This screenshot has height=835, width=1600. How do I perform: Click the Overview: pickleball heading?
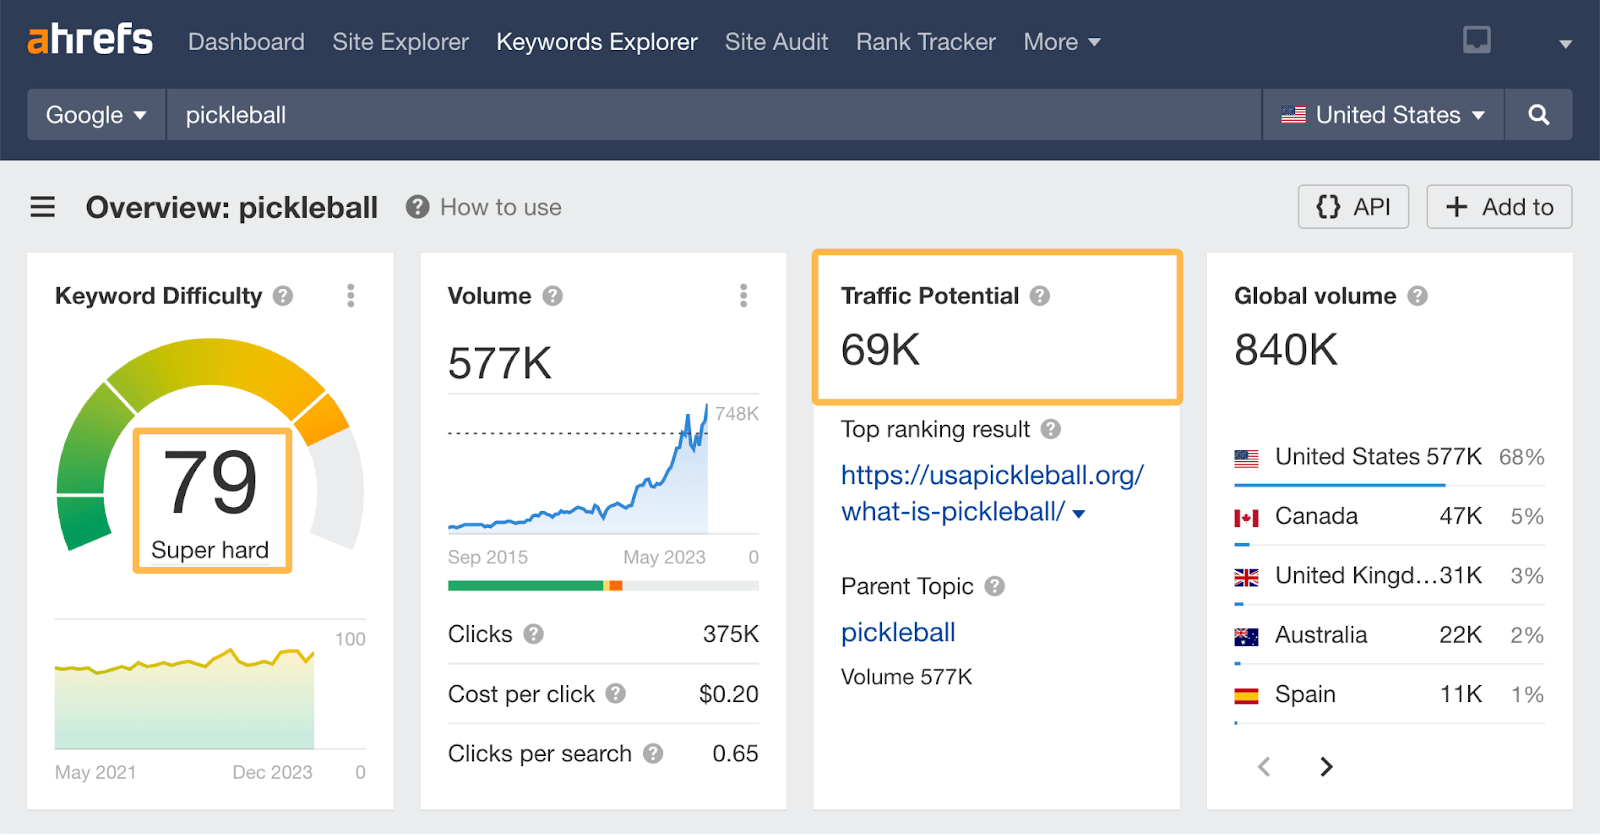(x=232, y=207)
